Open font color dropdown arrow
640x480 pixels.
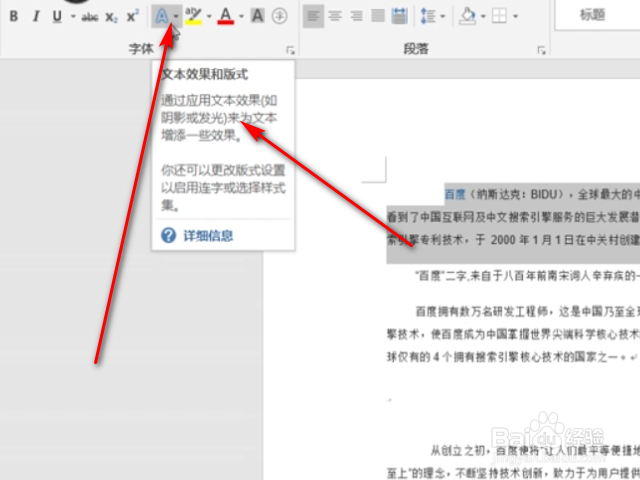[241, 16]
